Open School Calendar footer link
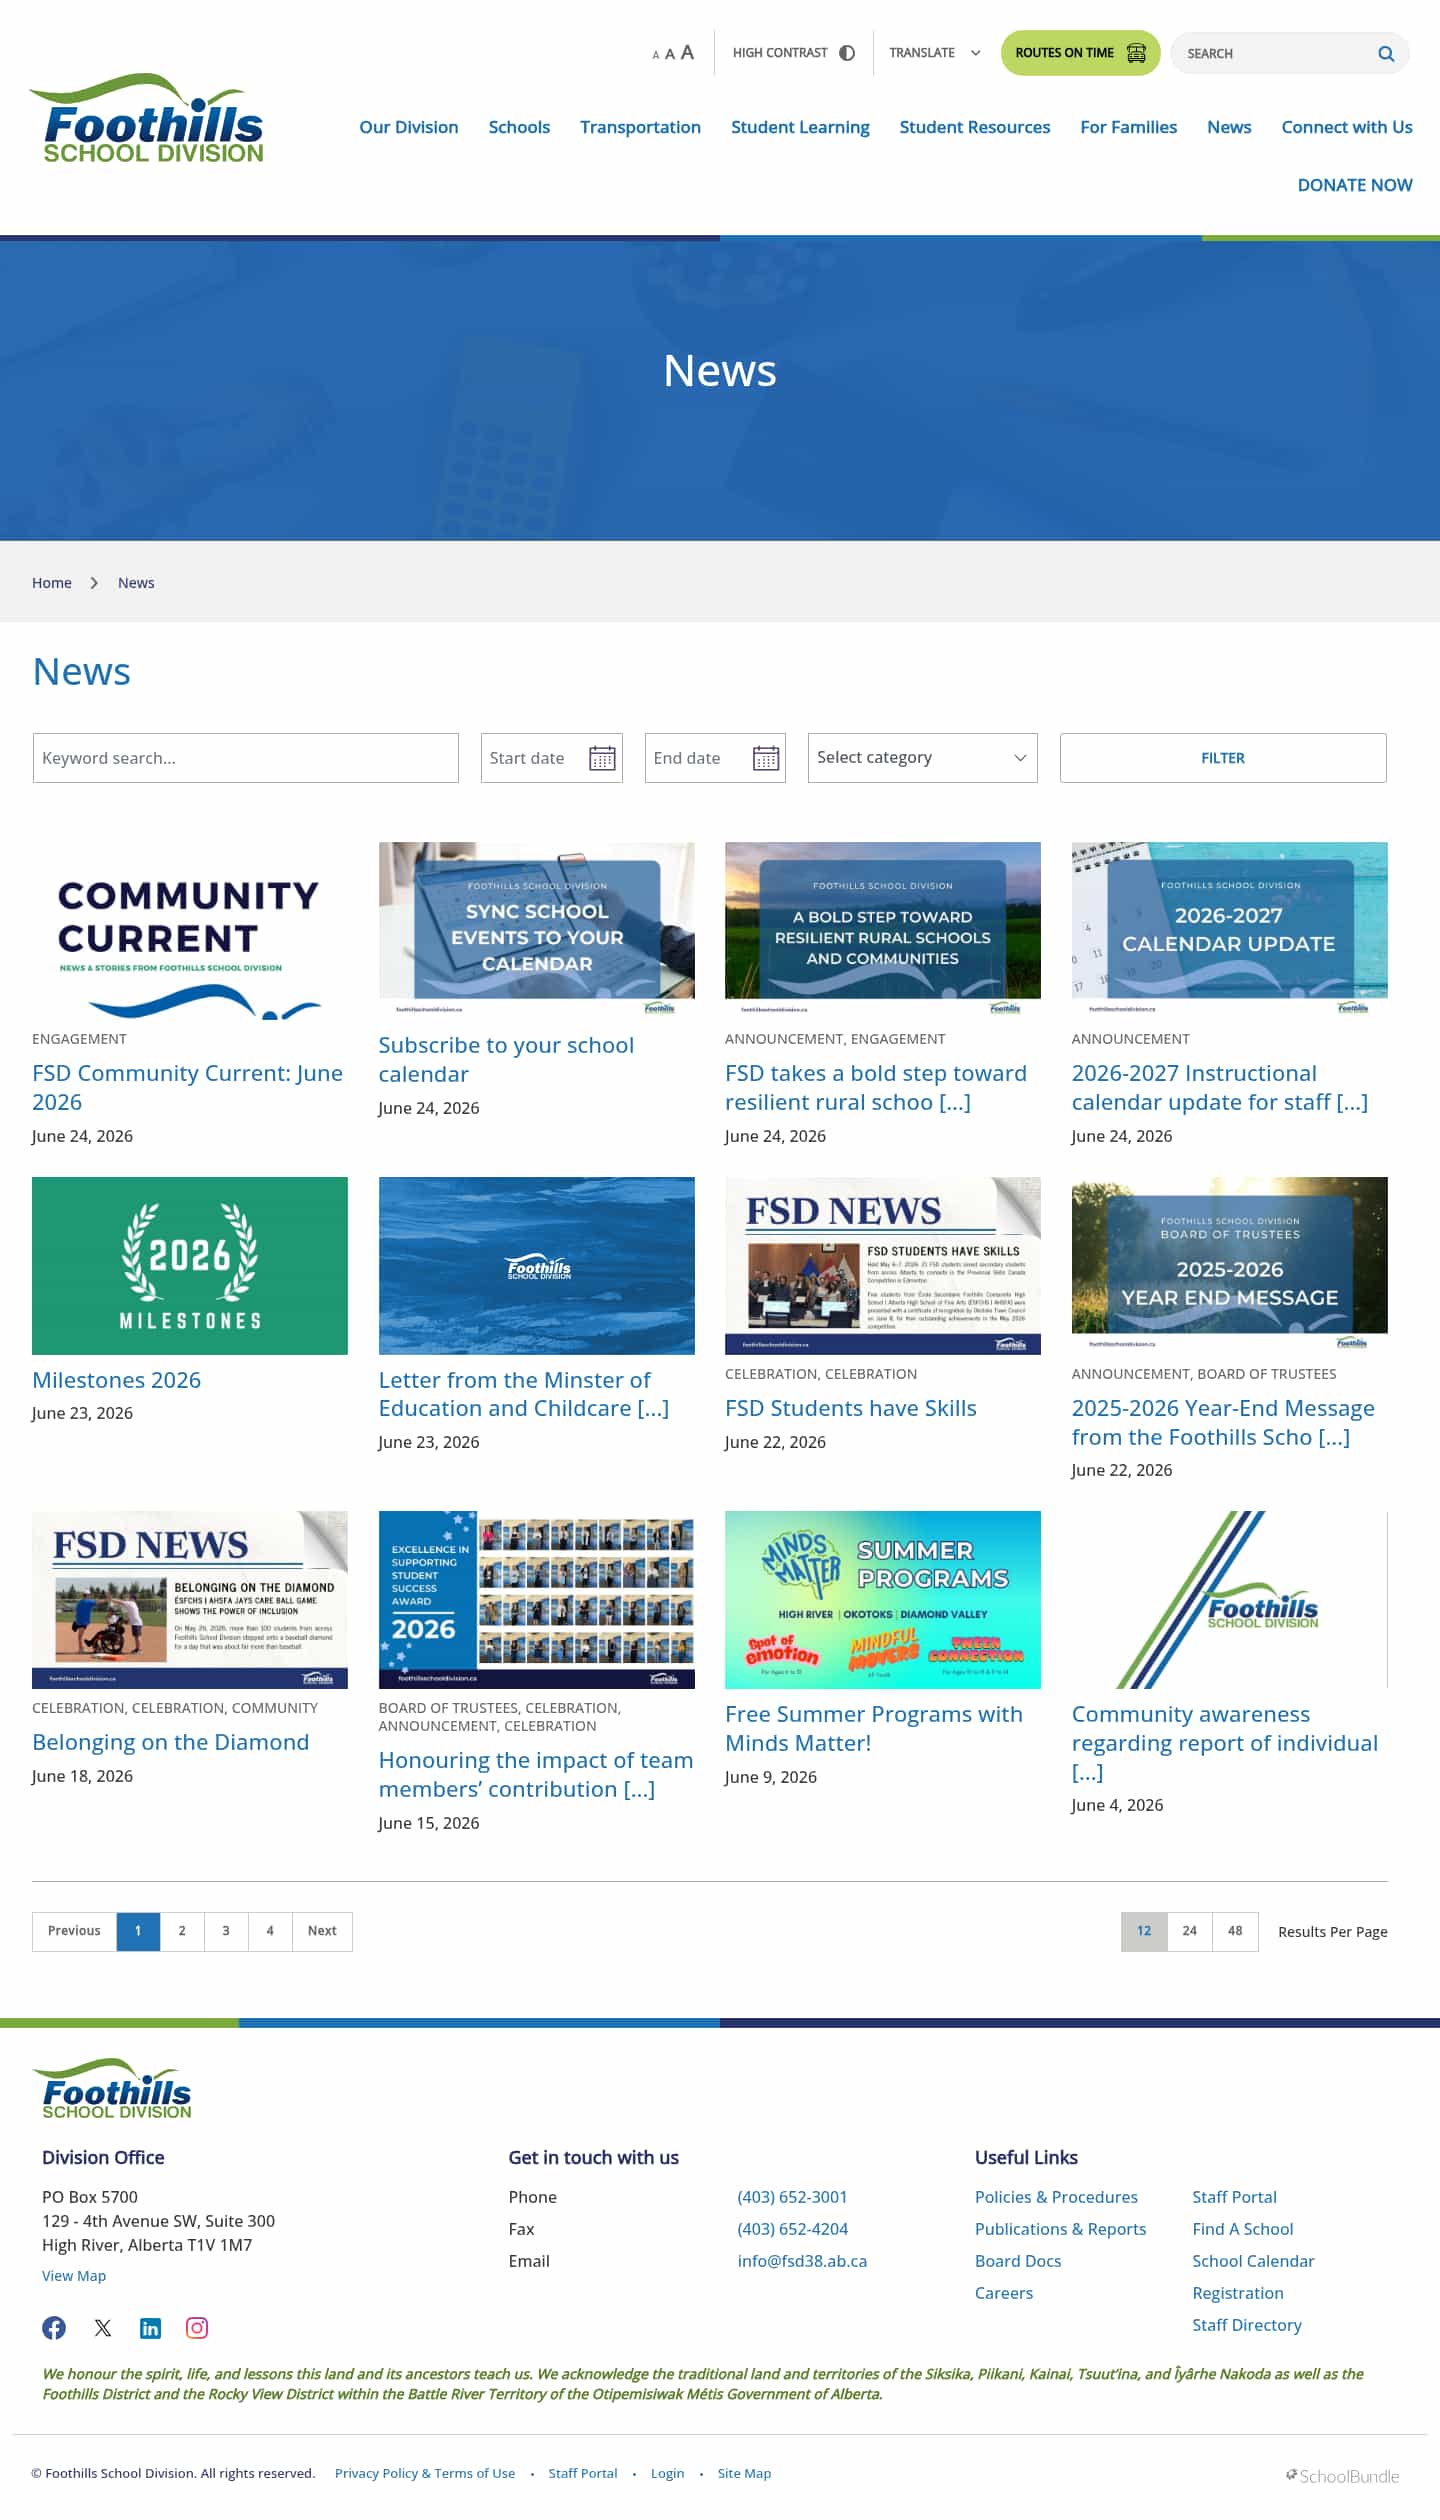1440x2520 pixels. pyautogui.click(x=1253, y=2261)
